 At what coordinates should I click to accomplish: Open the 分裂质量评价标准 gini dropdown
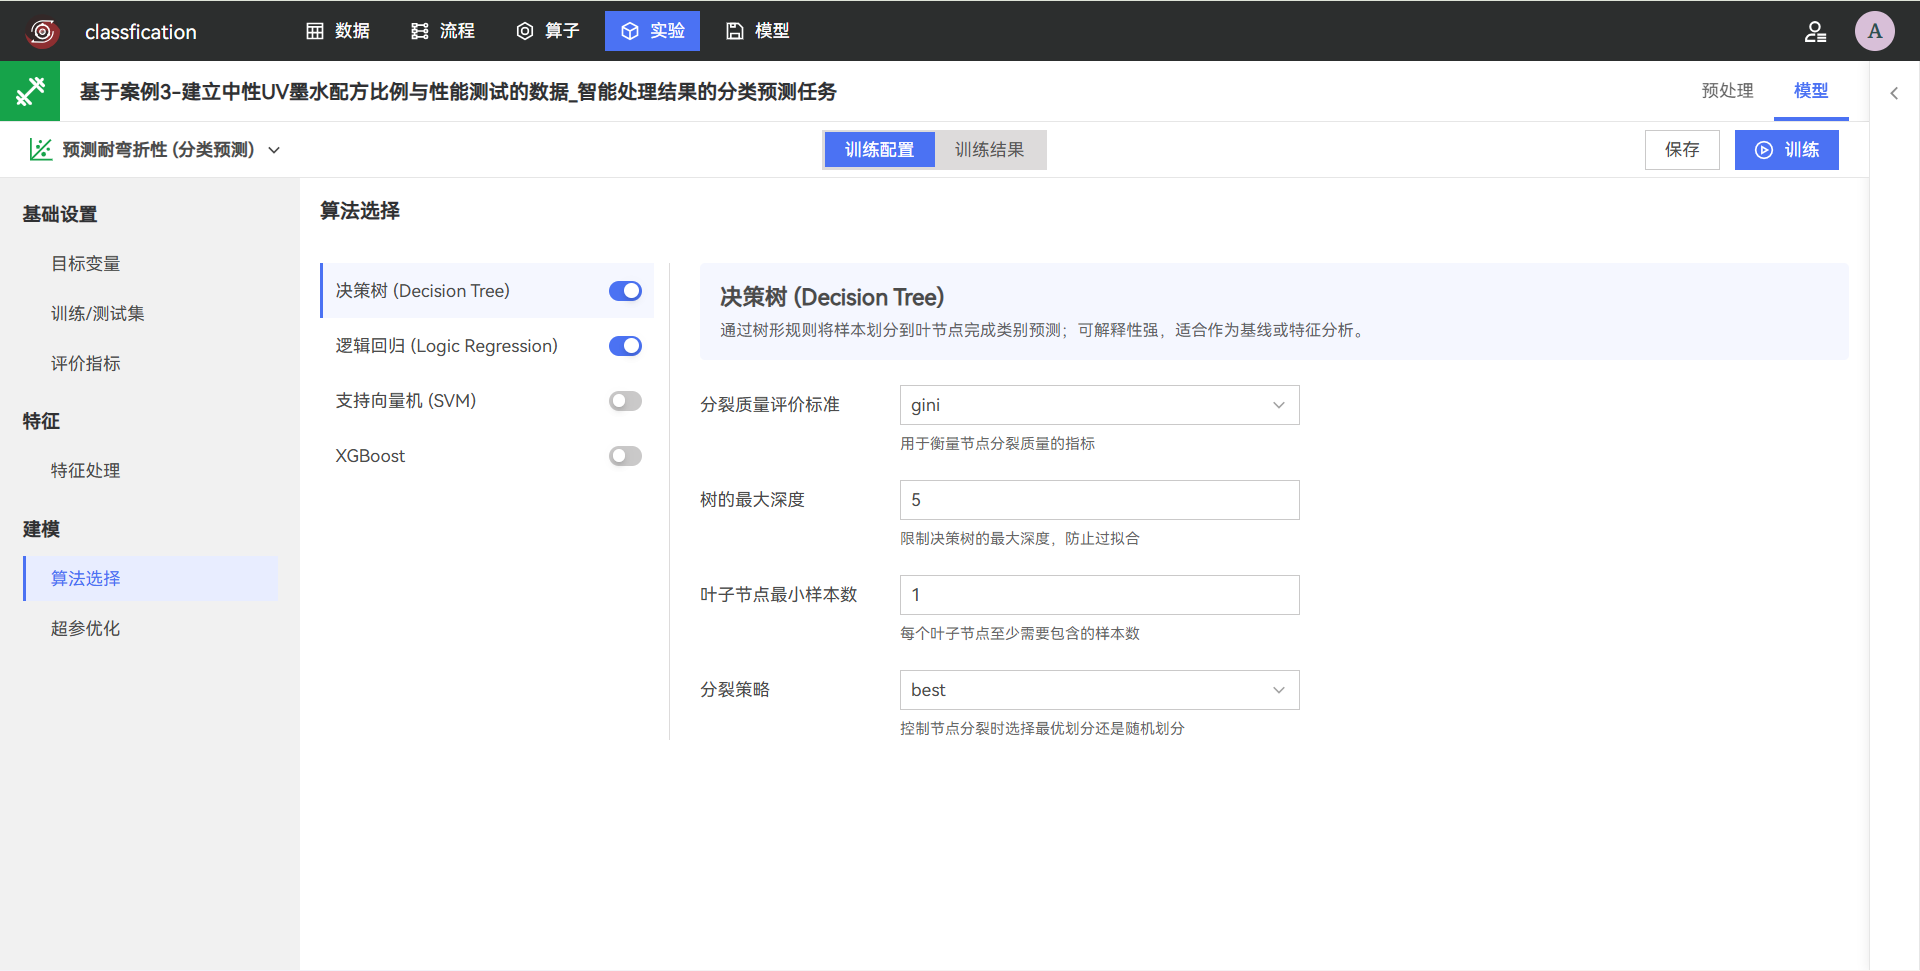[1099, 405]
